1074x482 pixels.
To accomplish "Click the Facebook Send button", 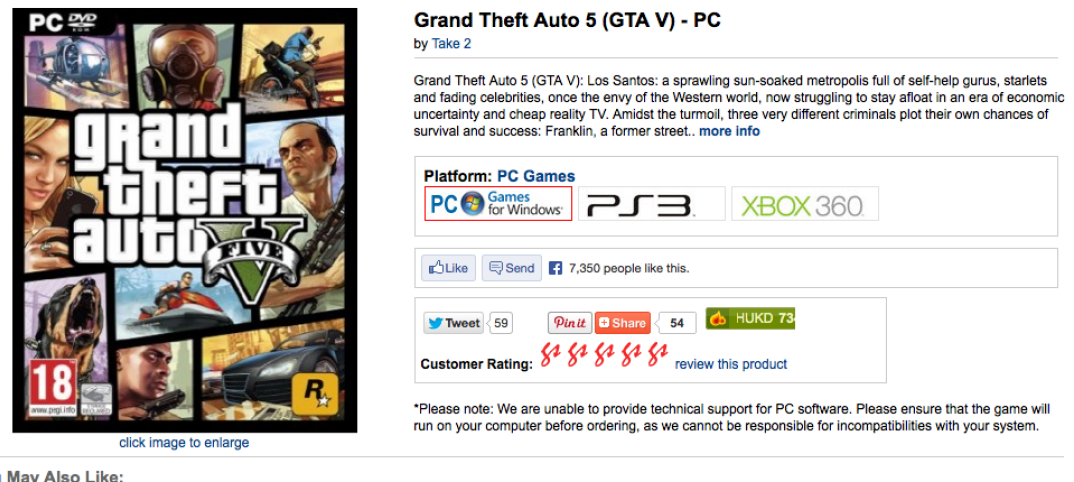I will pyautogui.click(x=511, y=268).
